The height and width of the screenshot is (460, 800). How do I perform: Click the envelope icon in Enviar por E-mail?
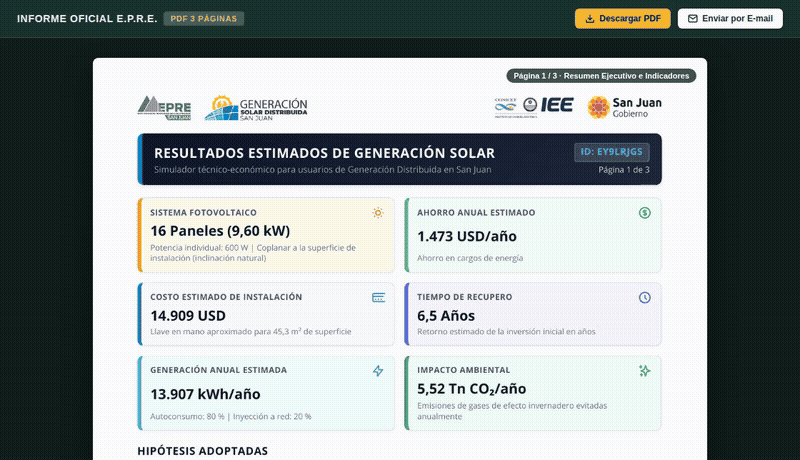[x=692, y=19]
